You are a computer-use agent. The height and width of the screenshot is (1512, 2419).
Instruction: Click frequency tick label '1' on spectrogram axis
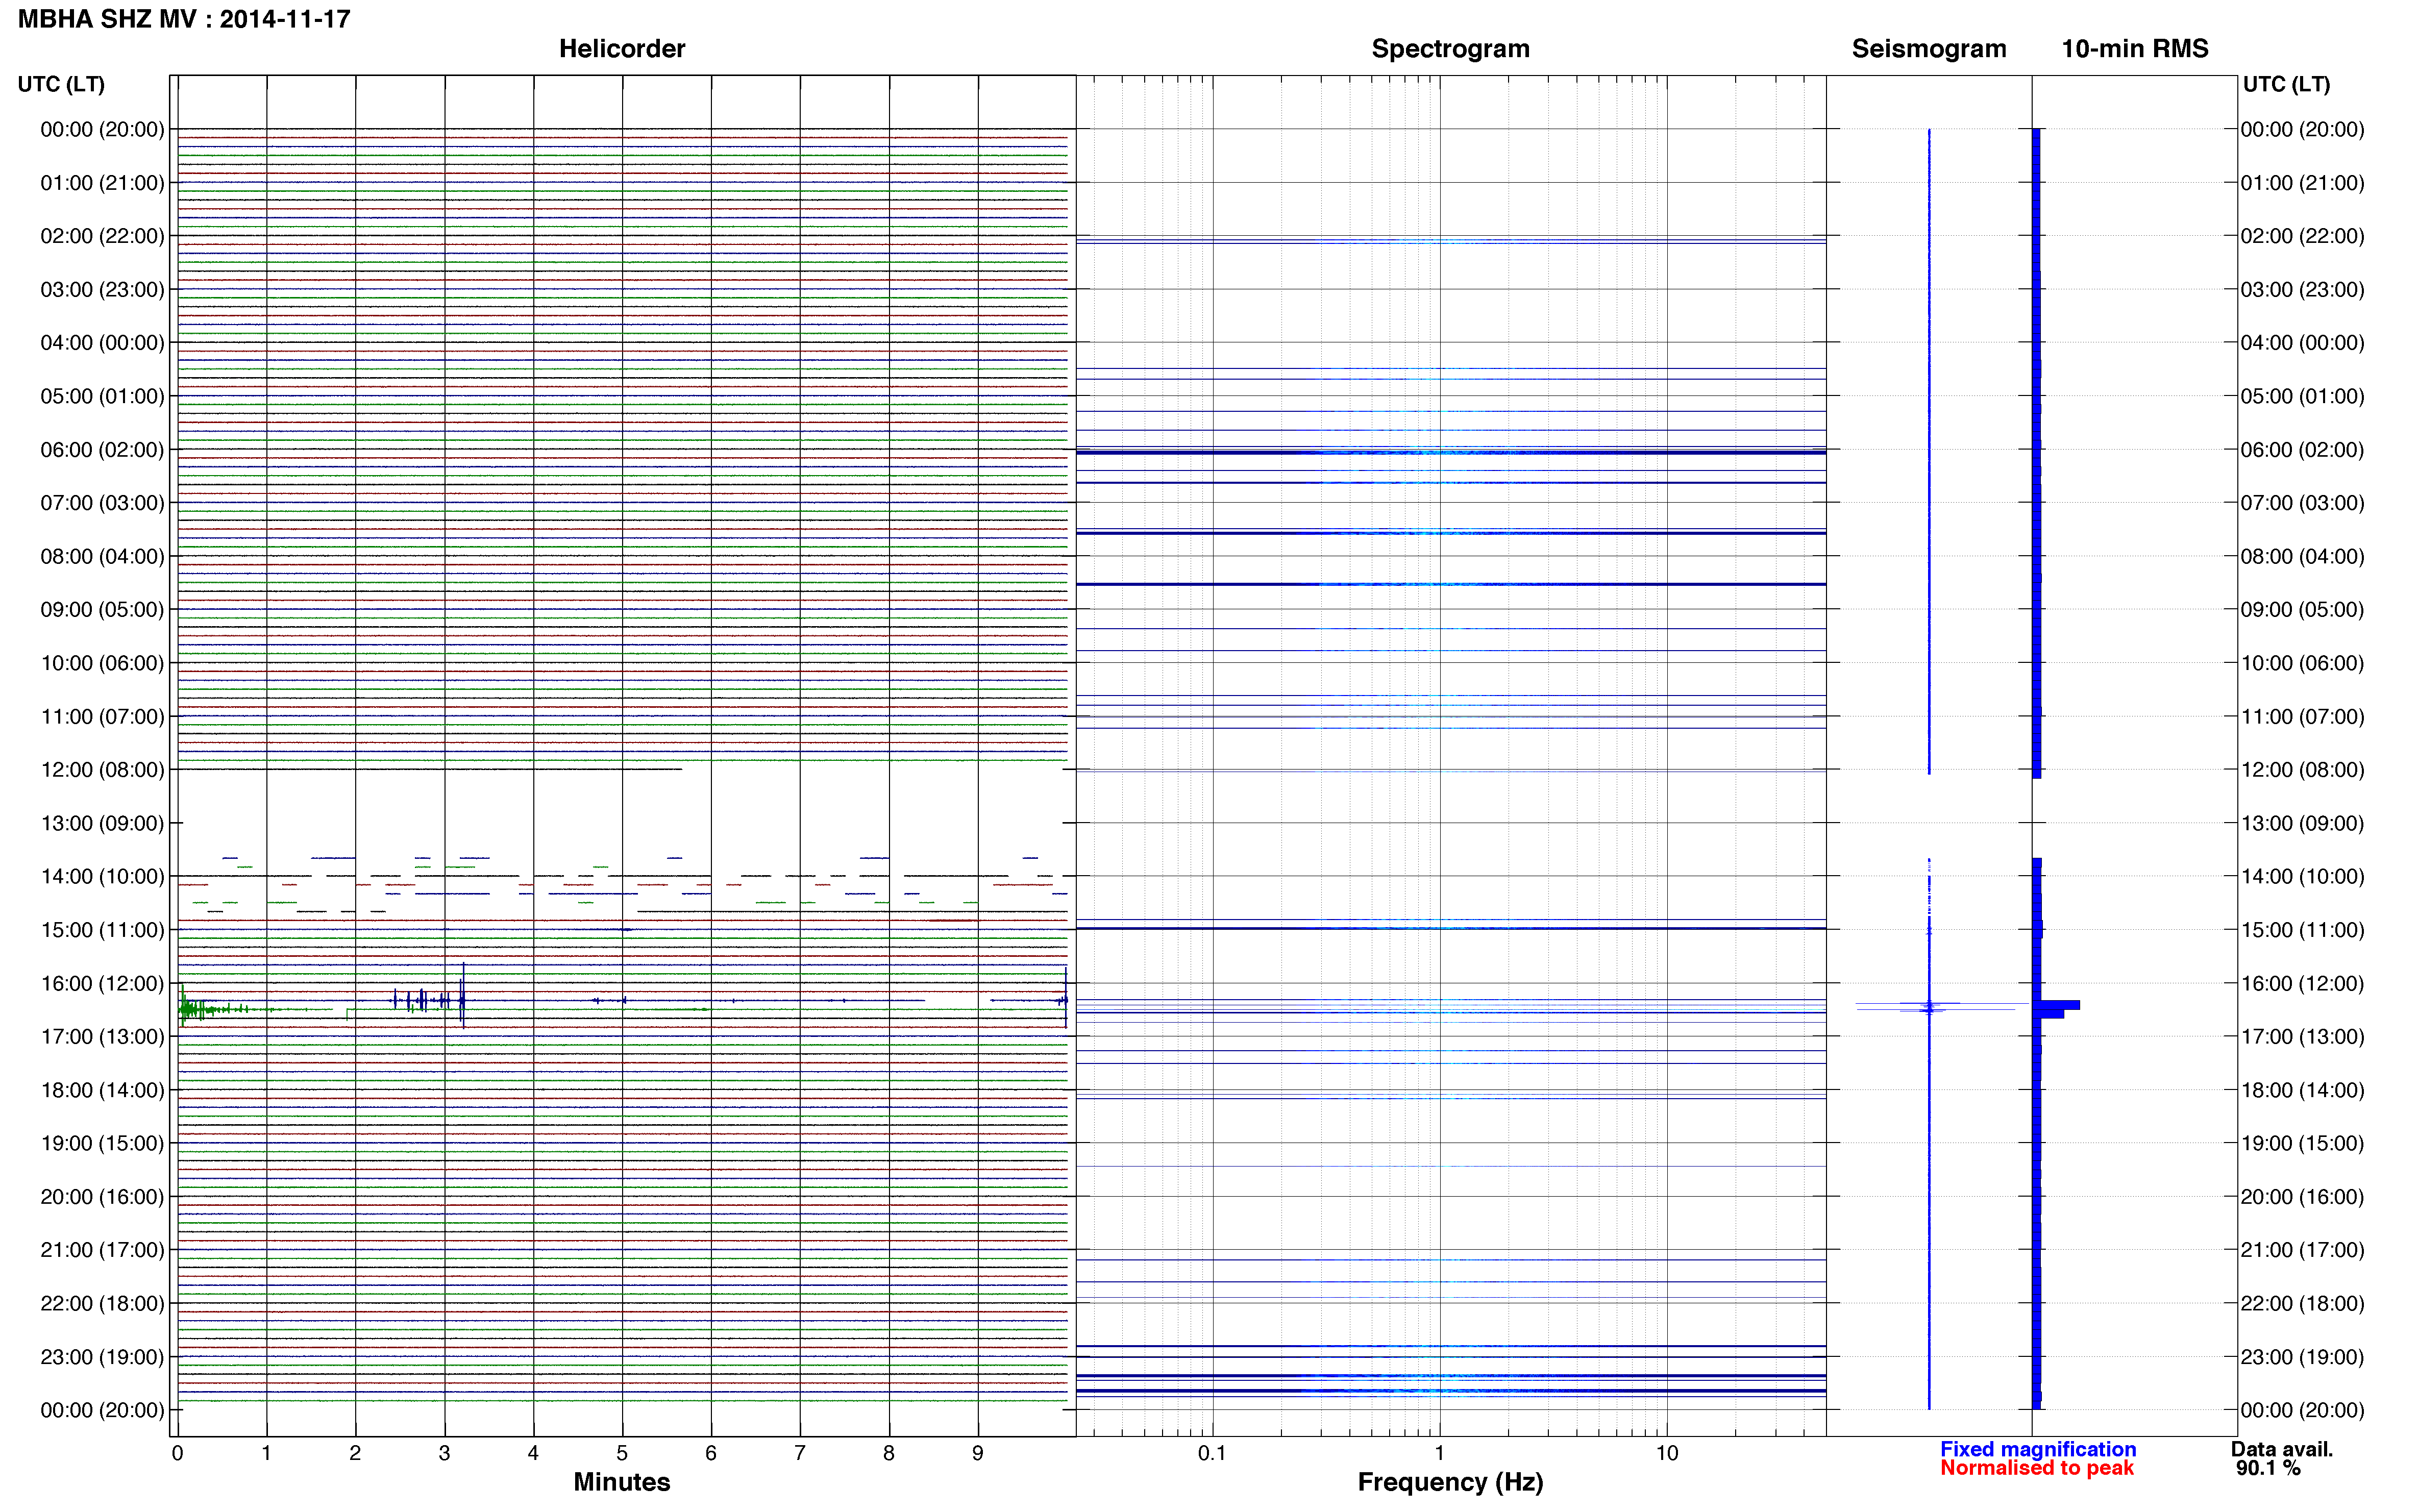[1440, 1453]
